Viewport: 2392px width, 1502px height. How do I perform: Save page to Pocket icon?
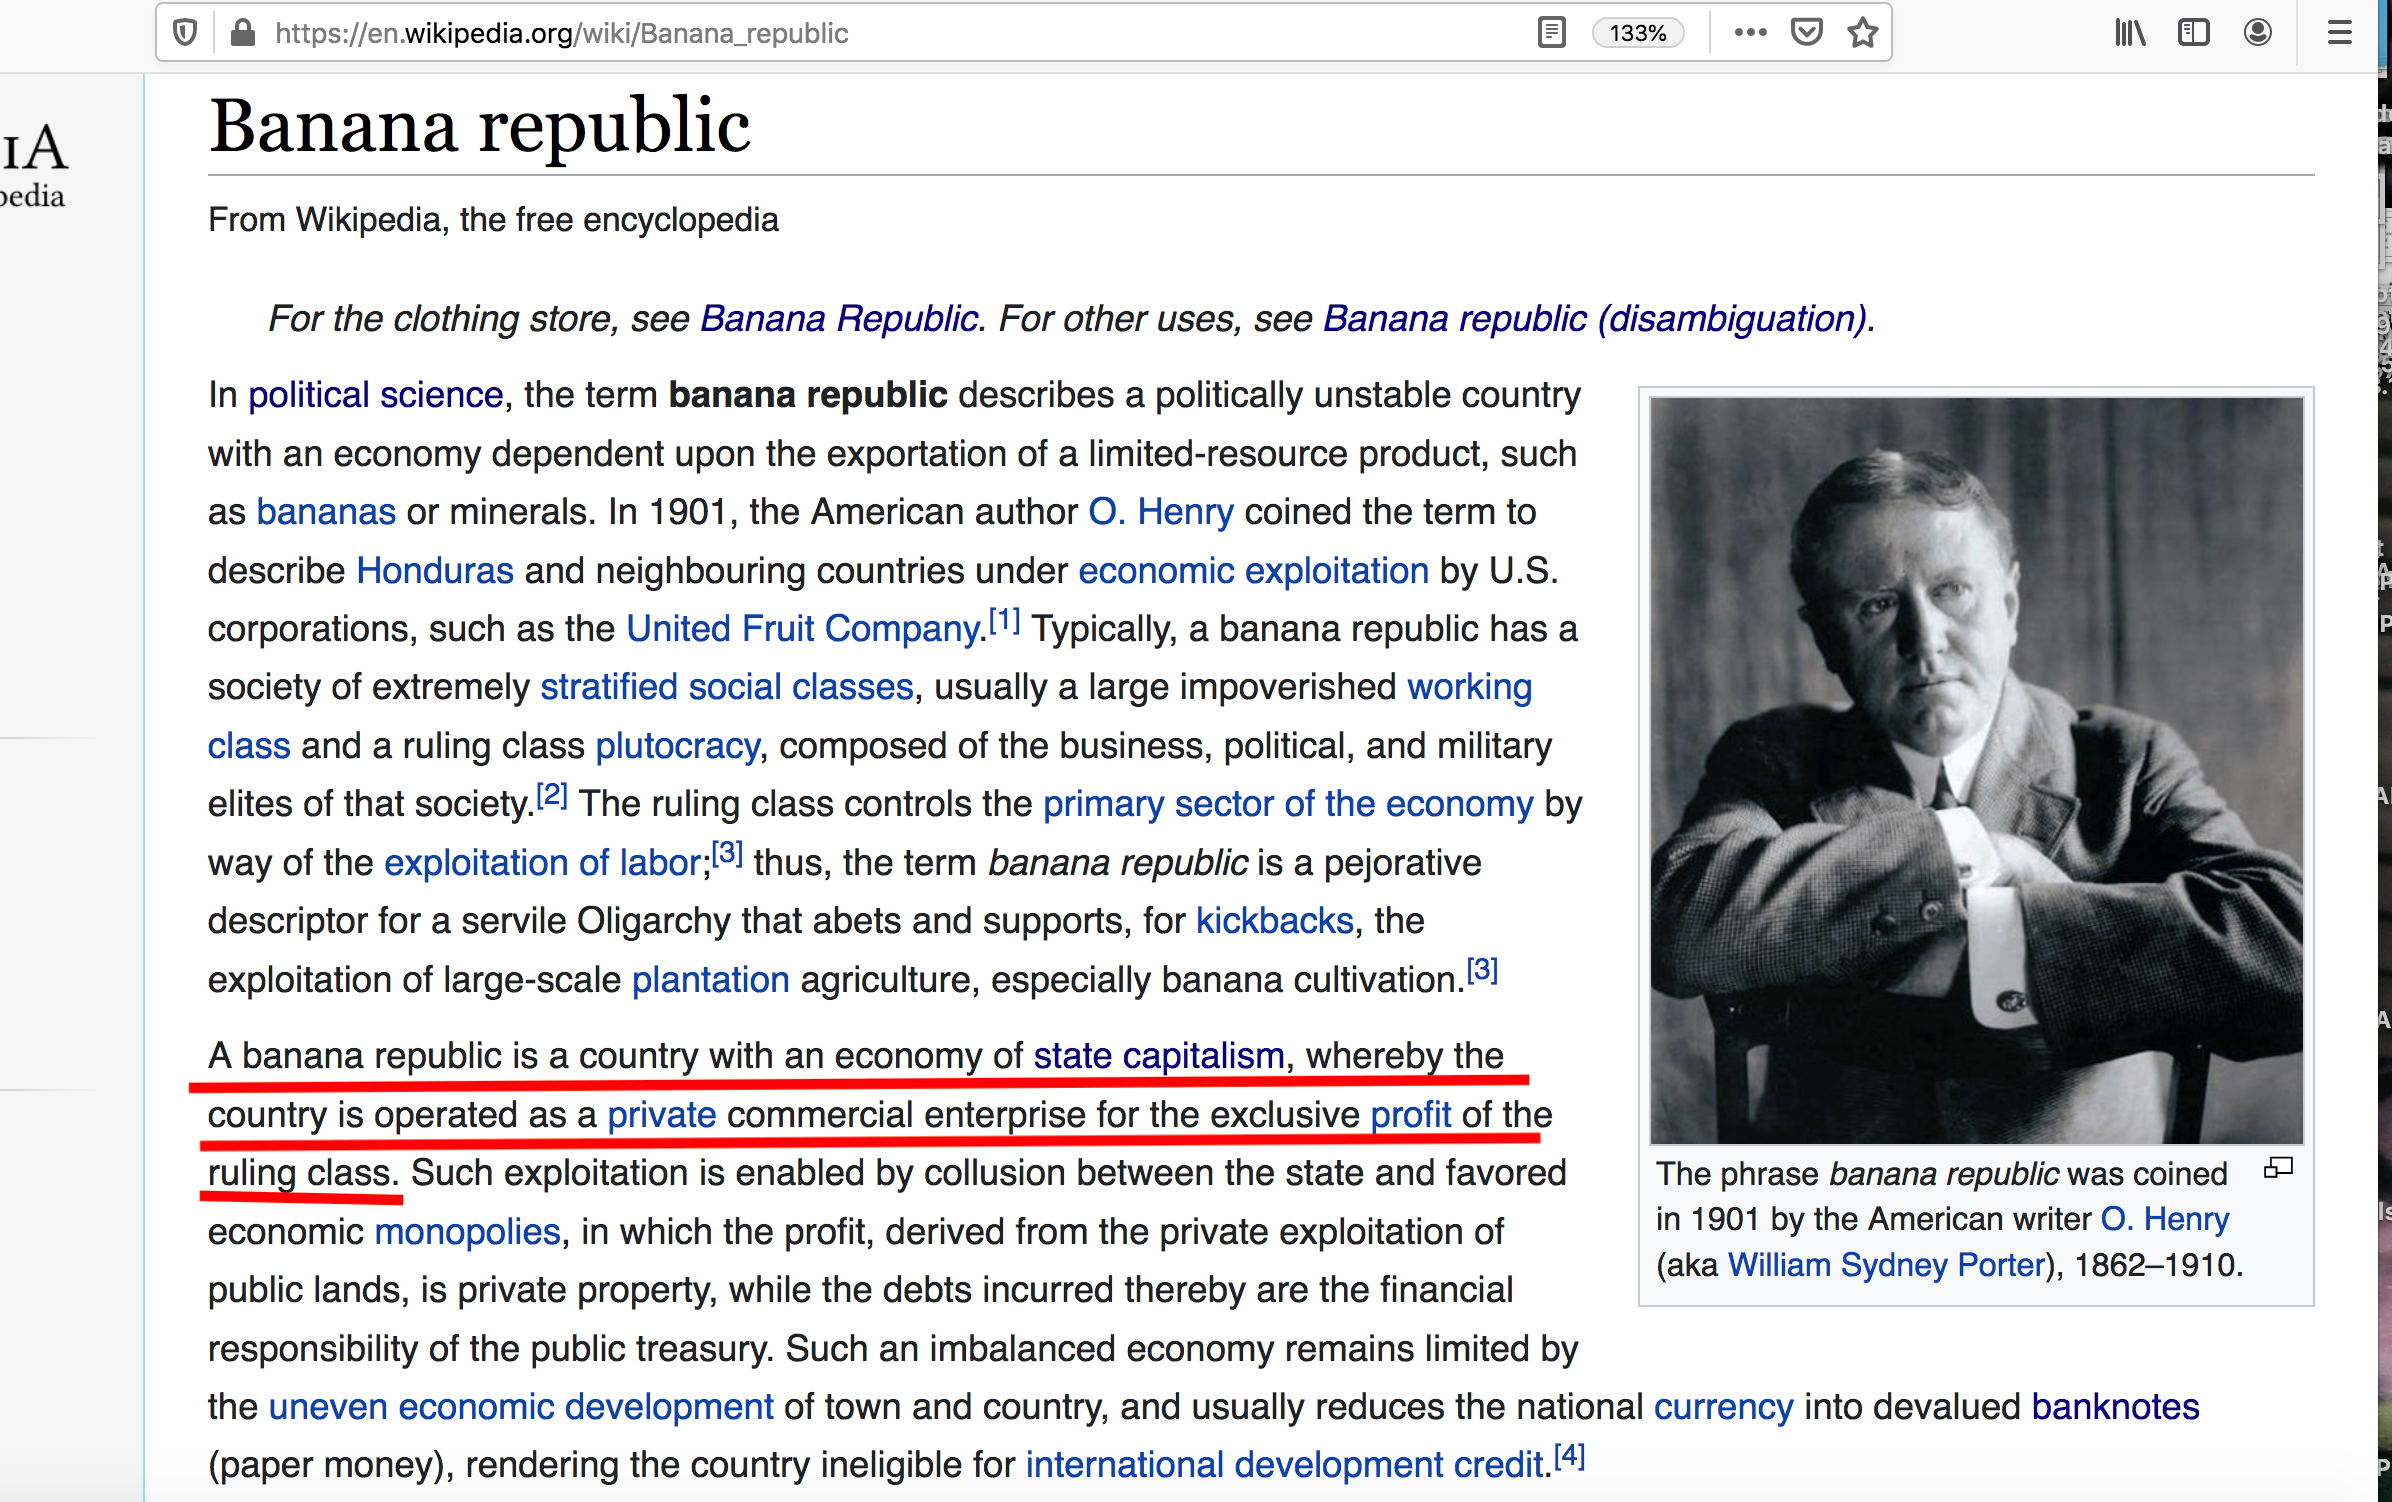1806,33
